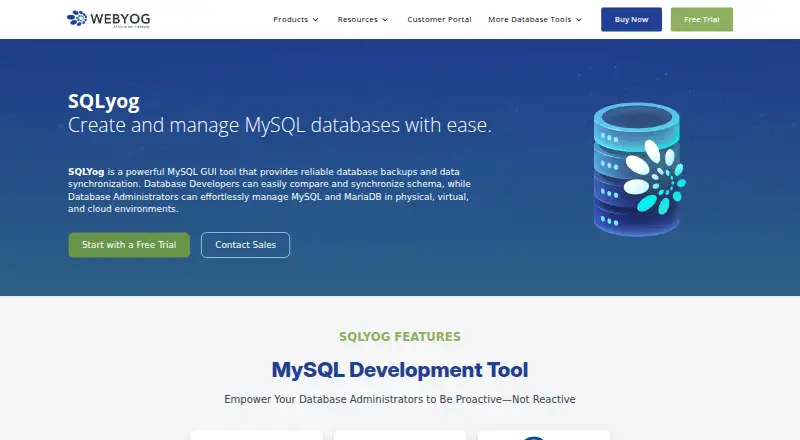800x440 pixels.
Task: Expand the Resources chevron arrow
Action: pos(385,19)
